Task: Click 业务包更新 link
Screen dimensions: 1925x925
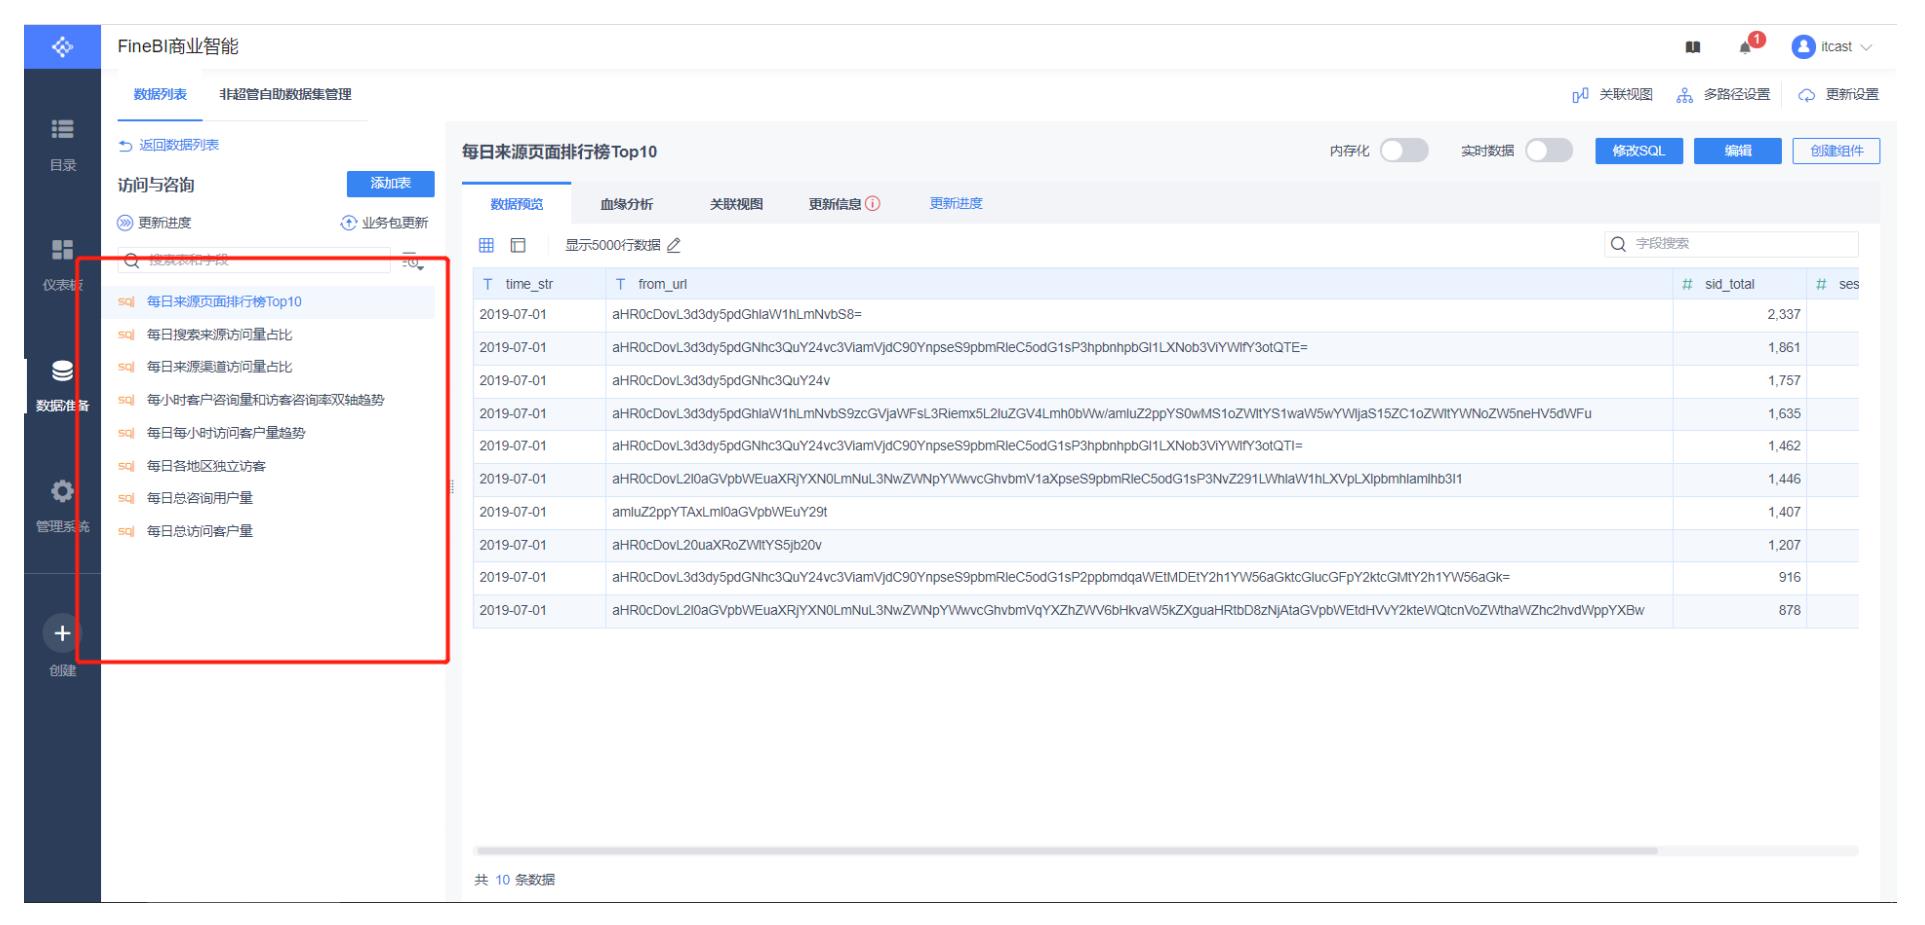Action: point(385,223)
